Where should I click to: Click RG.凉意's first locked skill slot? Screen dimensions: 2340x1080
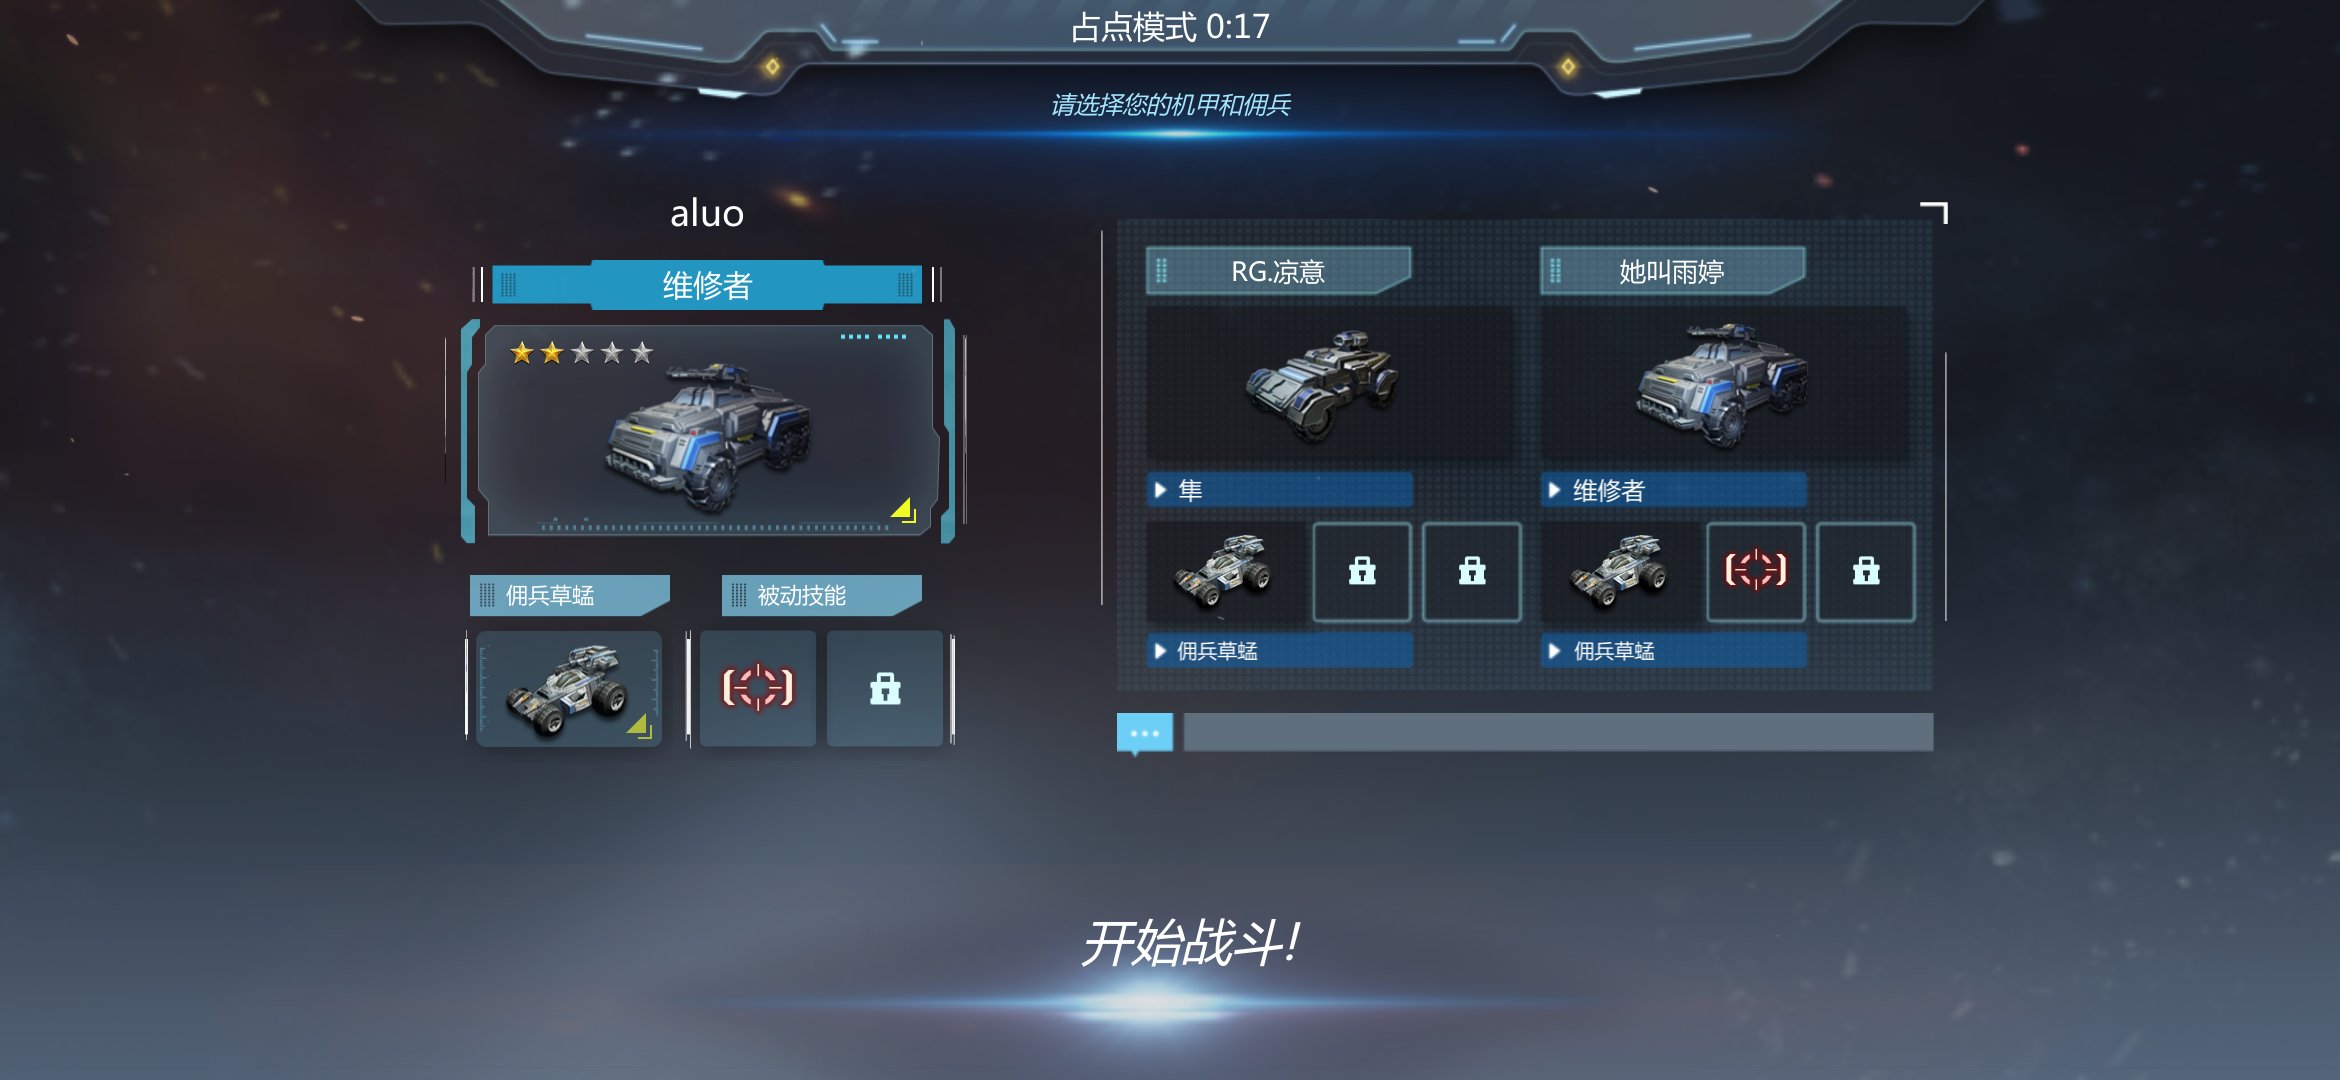pos(1362,571)
